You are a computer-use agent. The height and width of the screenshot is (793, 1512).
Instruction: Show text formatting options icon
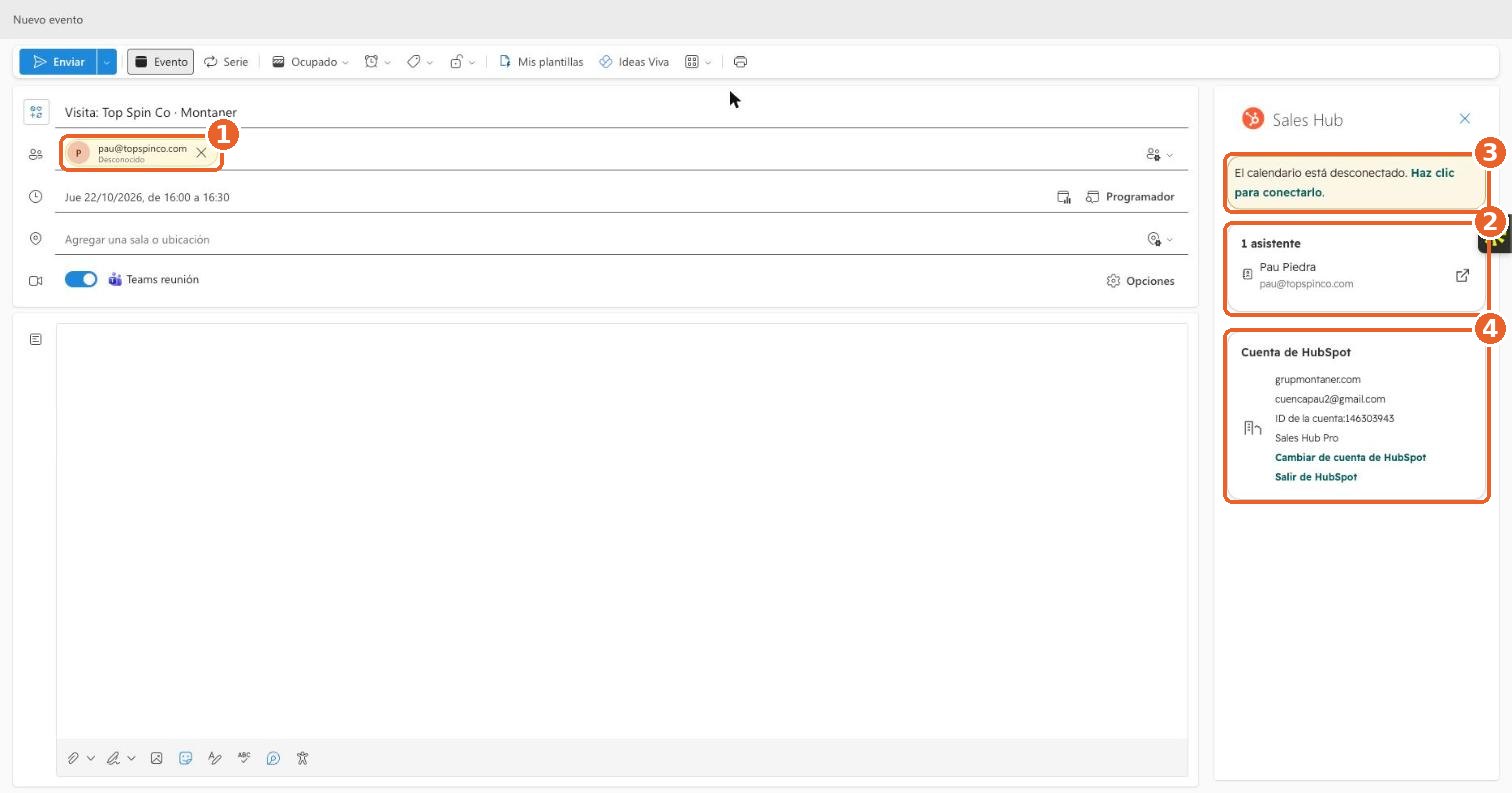tap(215, 758)
